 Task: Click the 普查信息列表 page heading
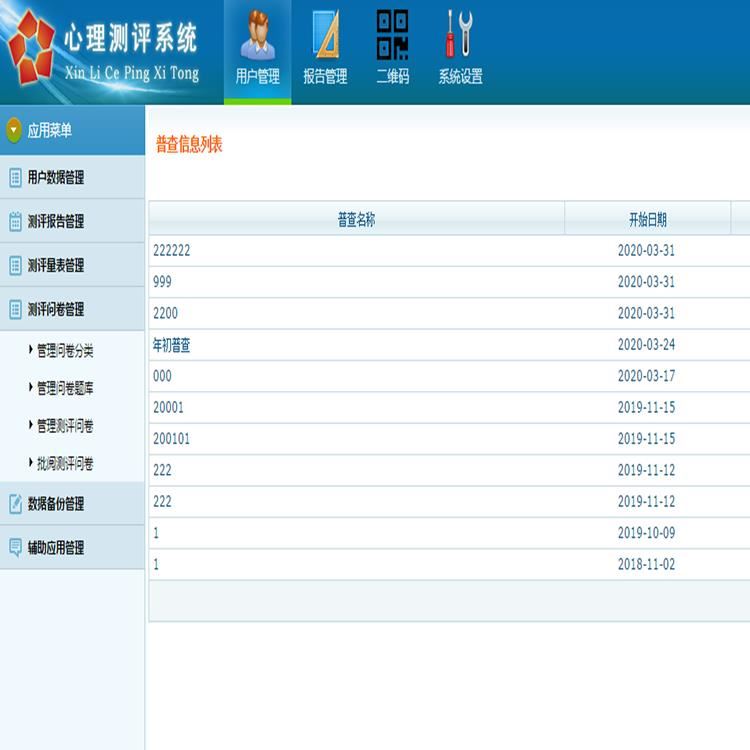click(189, 144)
